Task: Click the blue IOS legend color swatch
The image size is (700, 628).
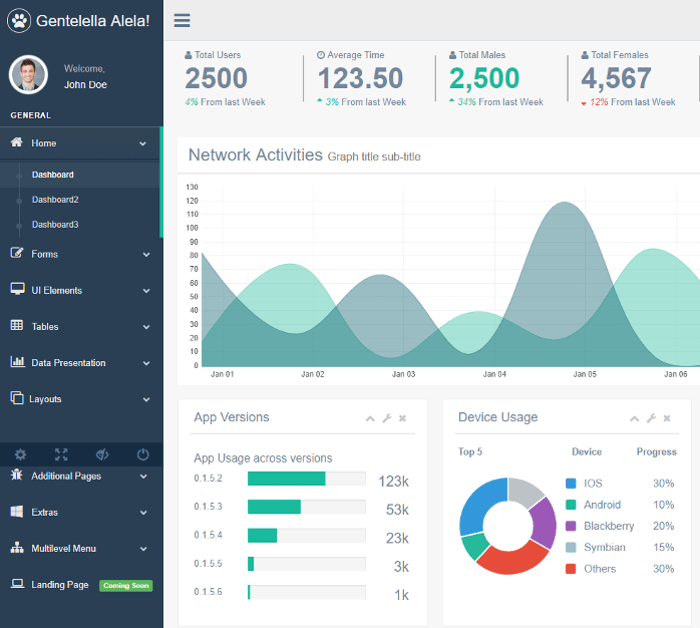Action: [x=571, y=483]
